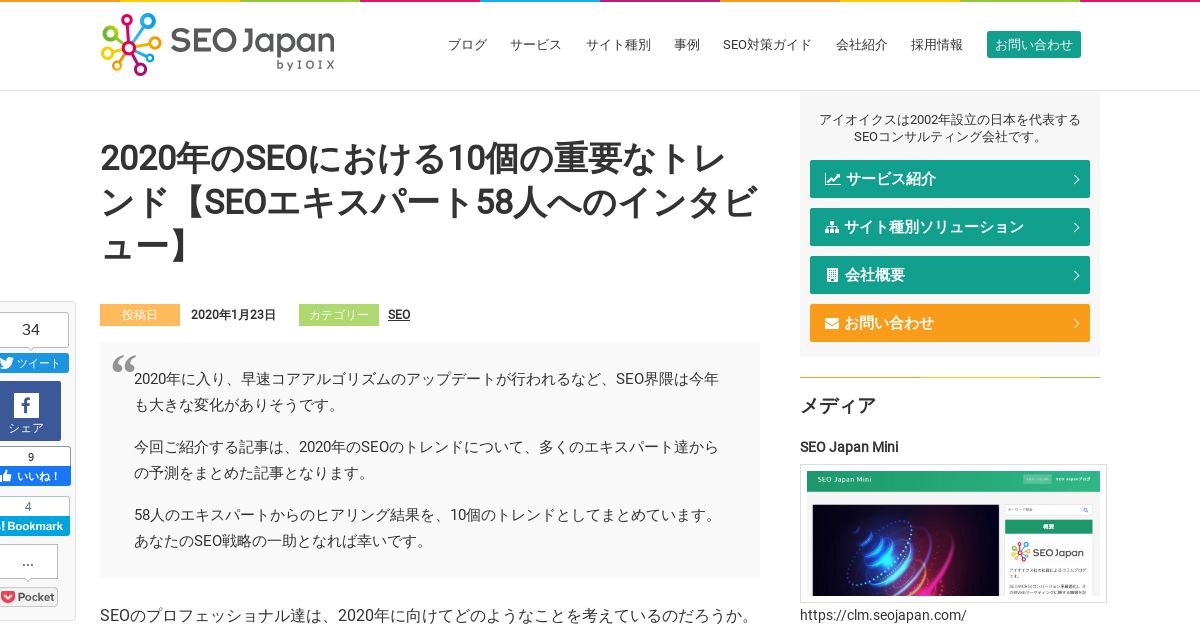
Task: Click the building icon beside 会社概要
Action: 832,275
